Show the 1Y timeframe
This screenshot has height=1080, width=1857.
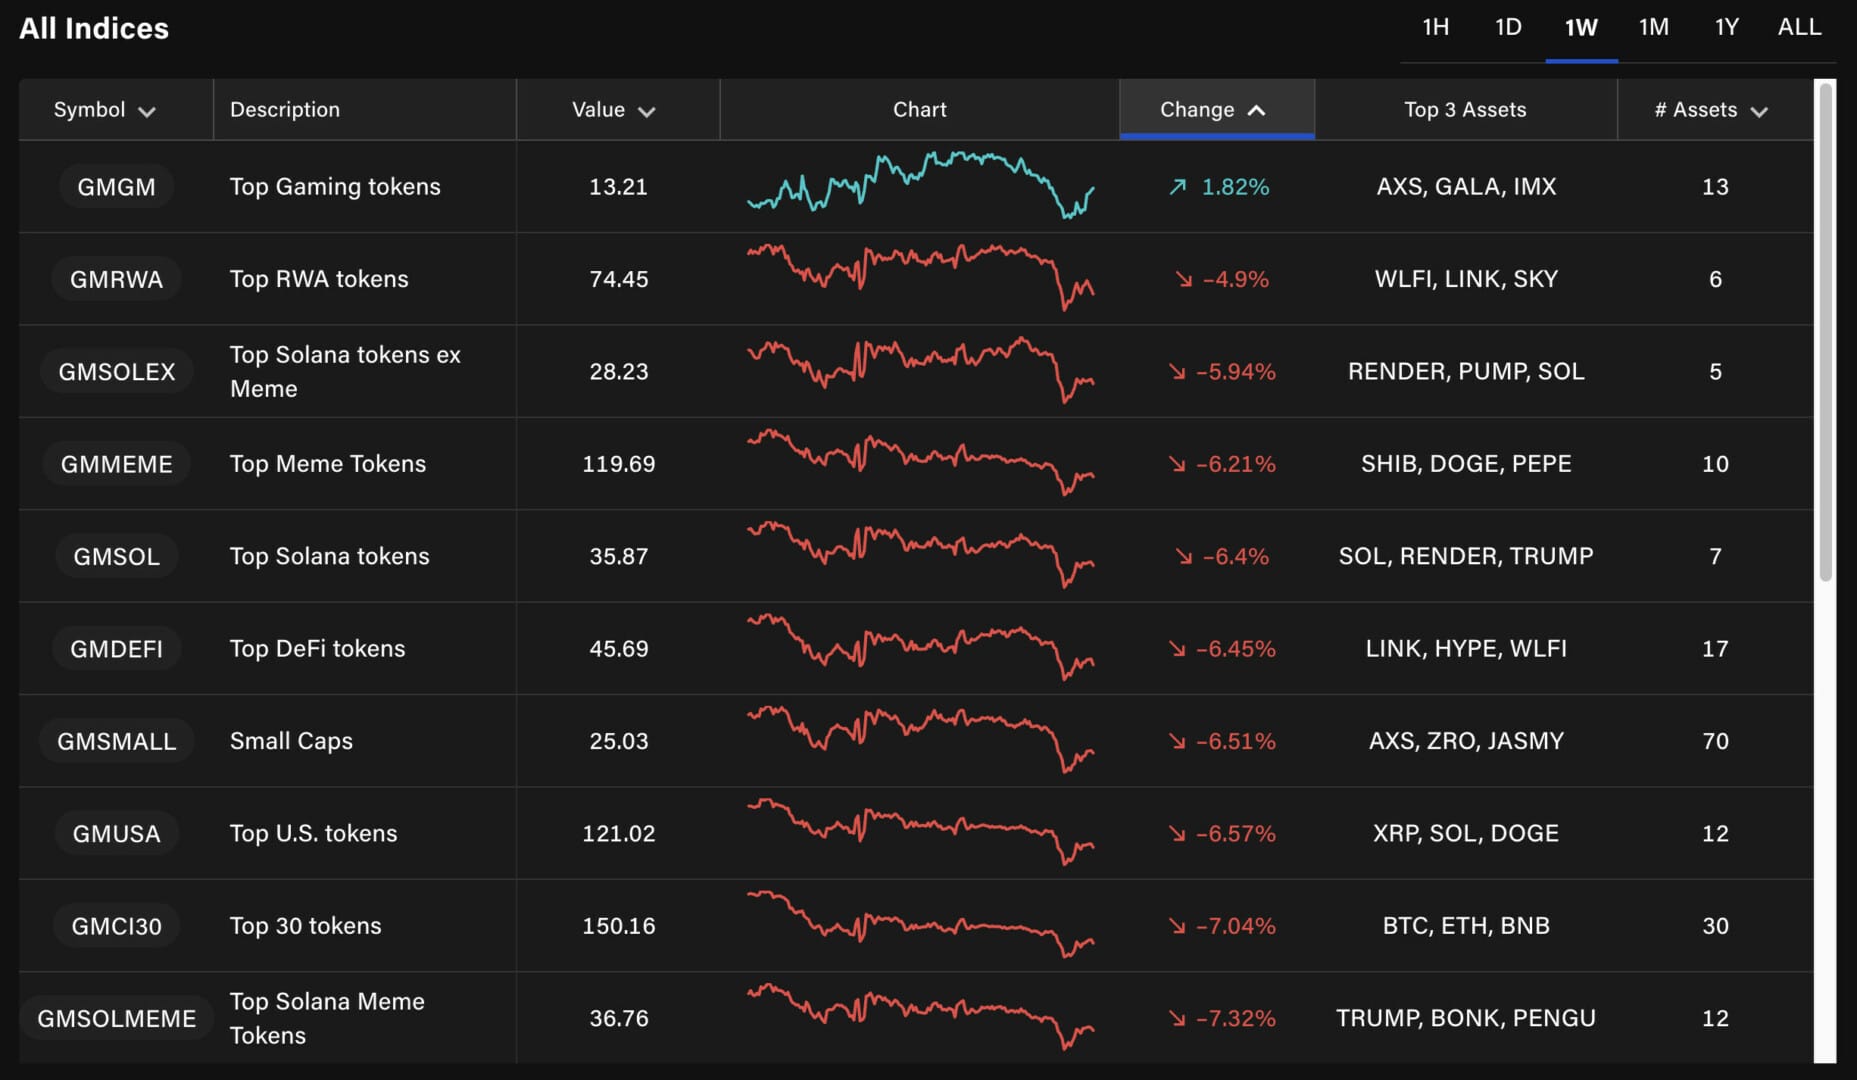pyautogui.click(x=1726, y=28)
